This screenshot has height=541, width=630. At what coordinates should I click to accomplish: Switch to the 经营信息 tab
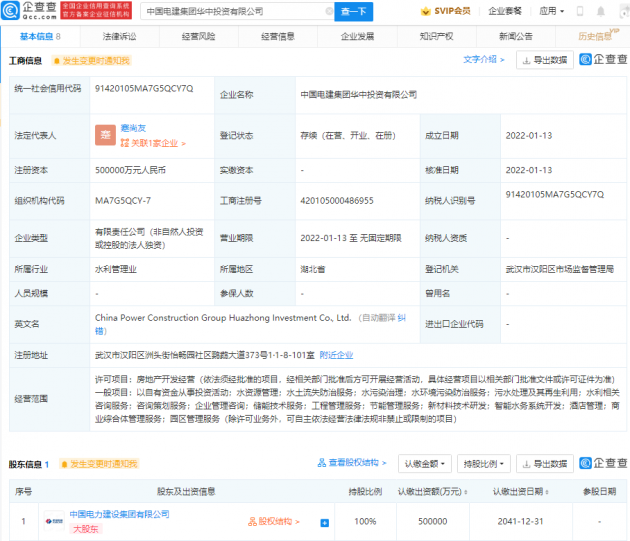coord(278,37)
